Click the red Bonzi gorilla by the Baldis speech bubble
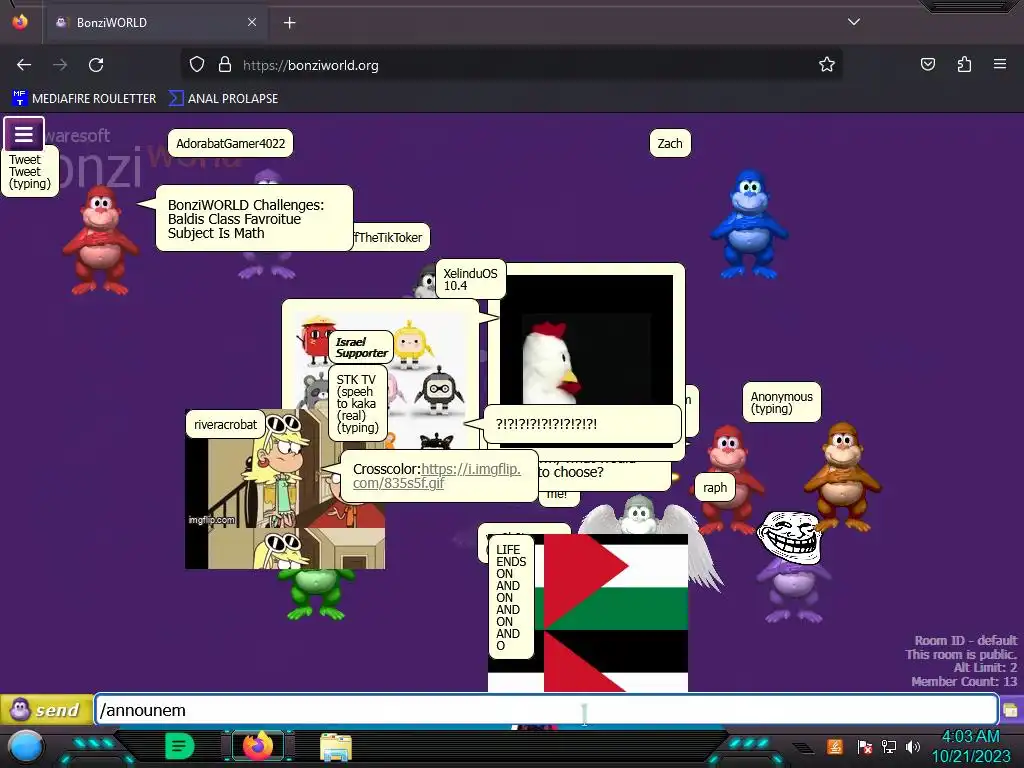This screenshot has width=1024, height=768. click(99, 240)
